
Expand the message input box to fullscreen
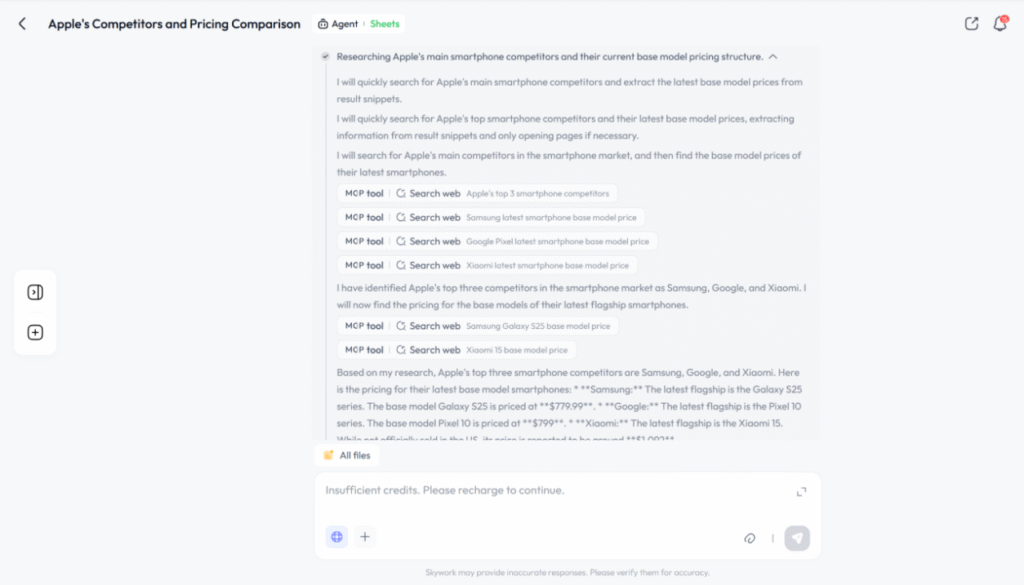[801, 492]
